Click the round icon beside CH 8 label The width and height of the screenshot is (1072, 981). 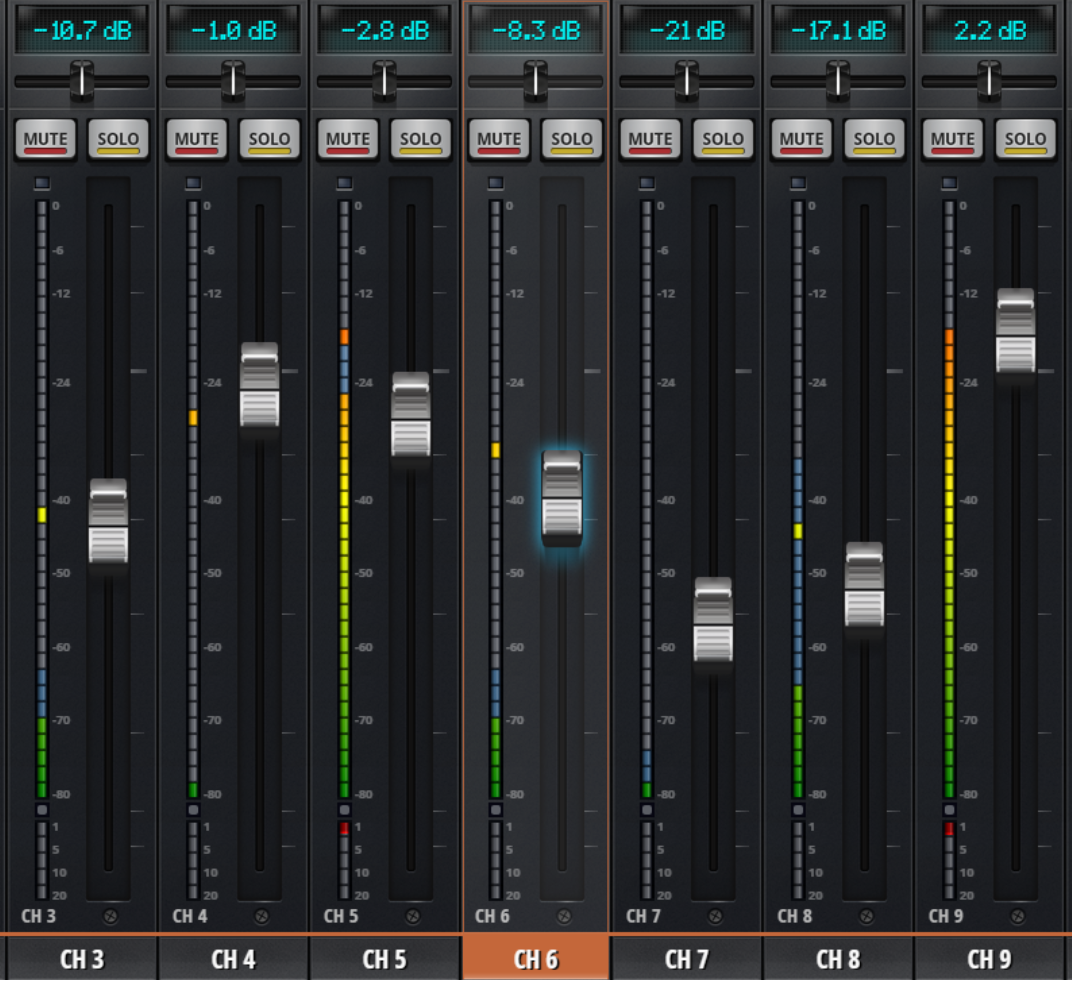click(866, 916)
